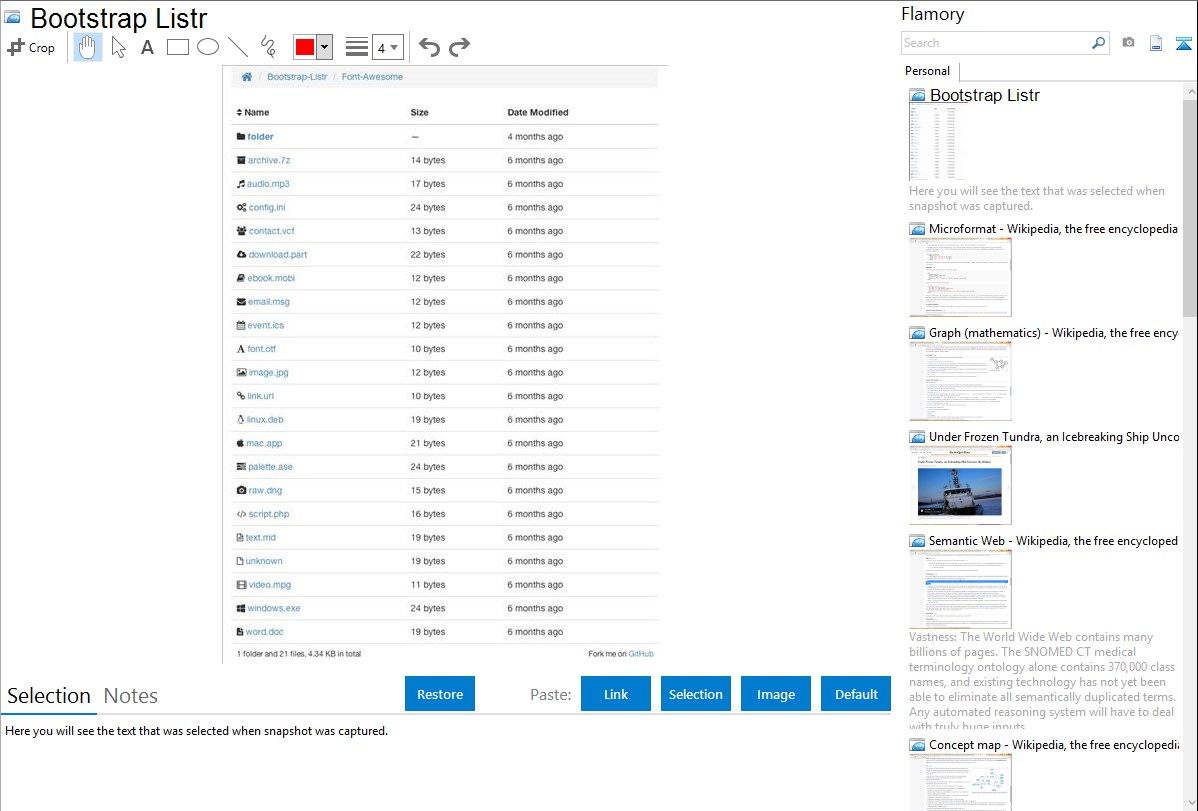
Task: Click the line thickness icon
Action: pos(356,47)
